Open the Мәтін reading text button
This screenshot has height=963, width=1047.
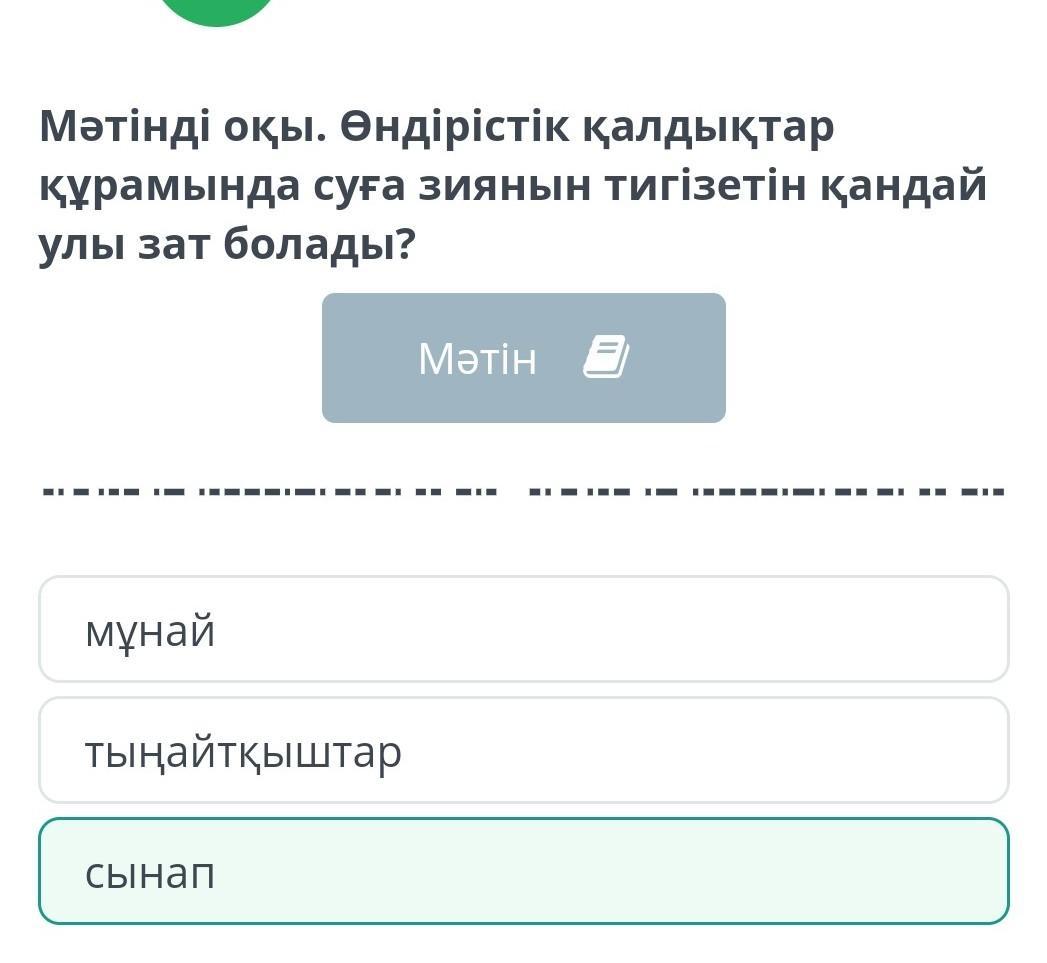[523, 358]
